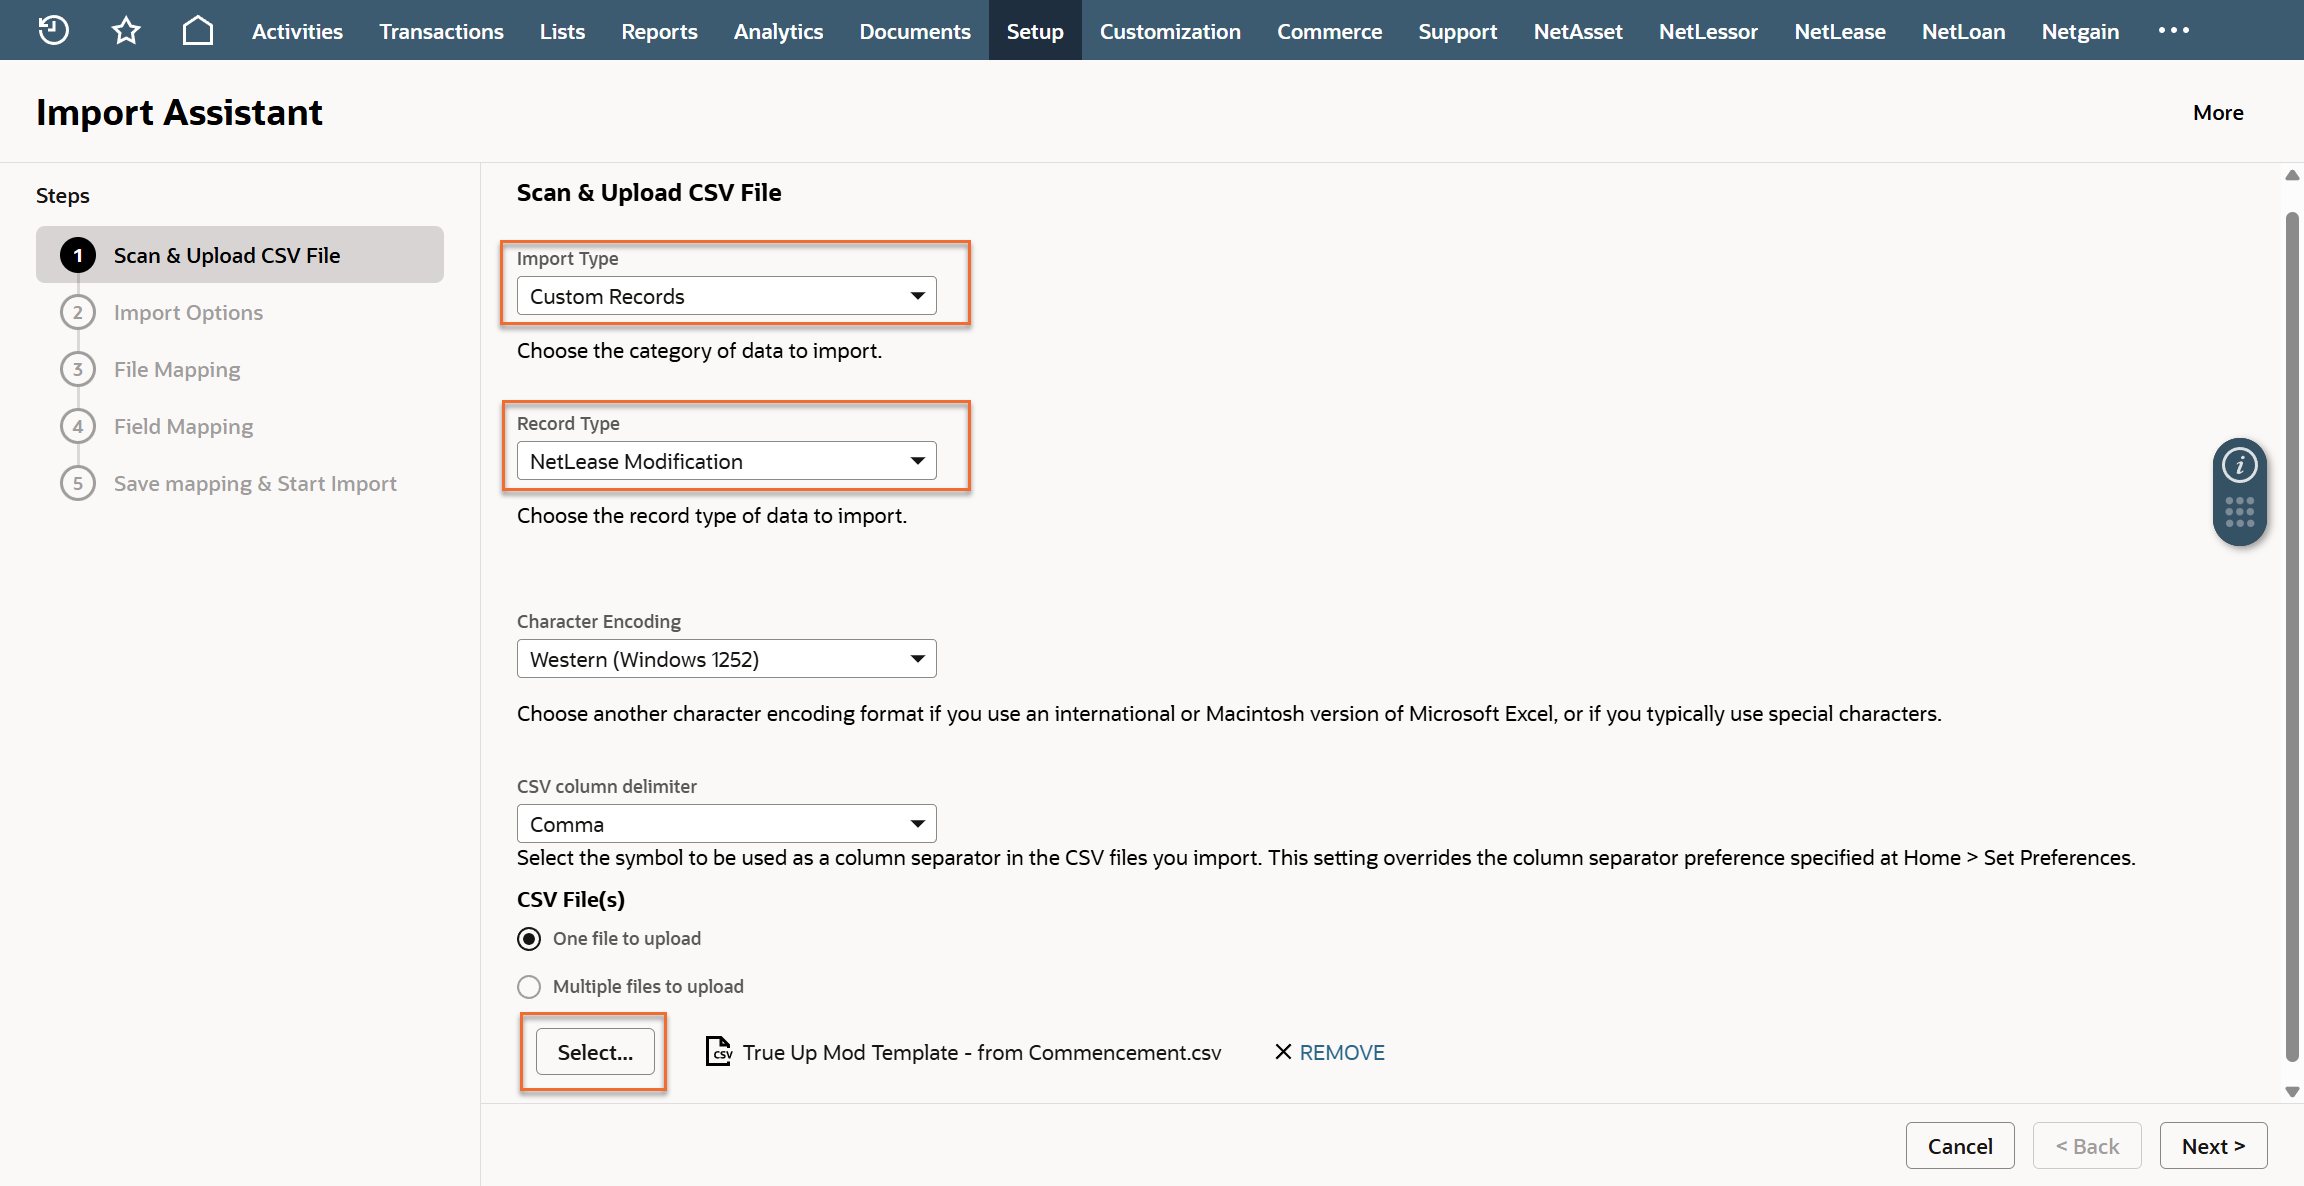Select One file to upload option
The width and height of the screenshot is (2304, 1186).
pyautogui.click(x=529, y=939)
